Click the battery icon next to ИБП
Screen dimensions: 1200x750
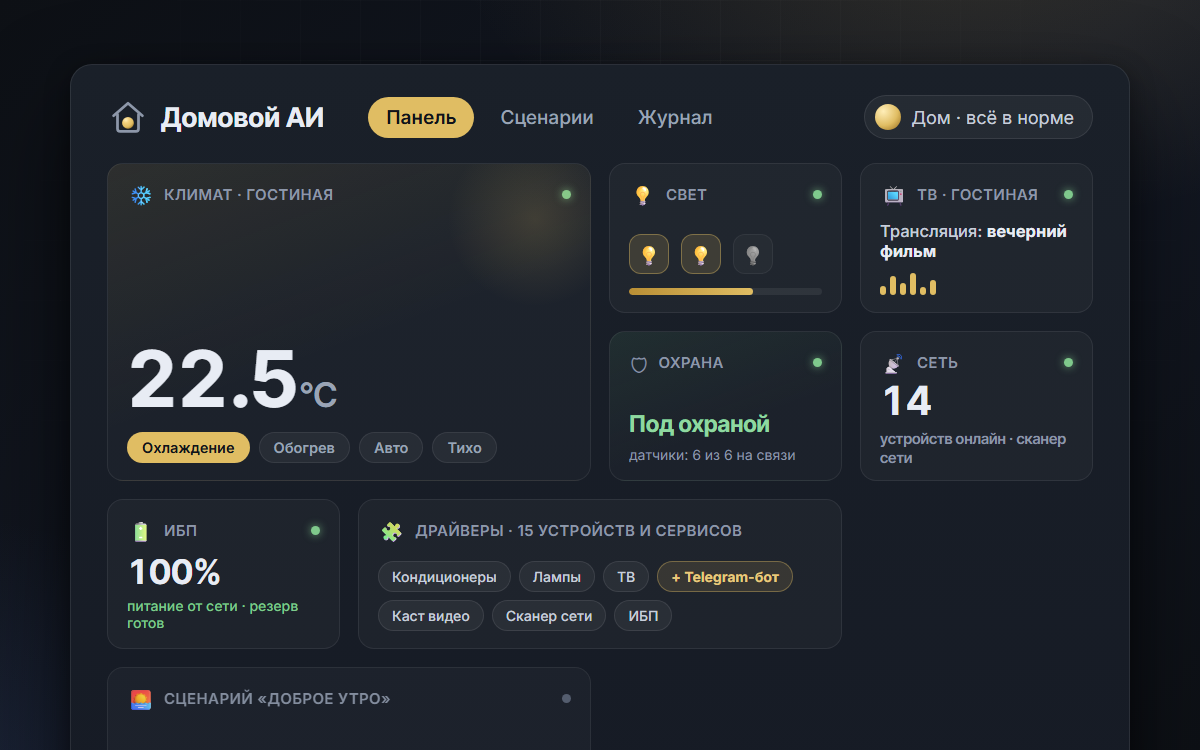pyautogui.click(x=141, y=531)
